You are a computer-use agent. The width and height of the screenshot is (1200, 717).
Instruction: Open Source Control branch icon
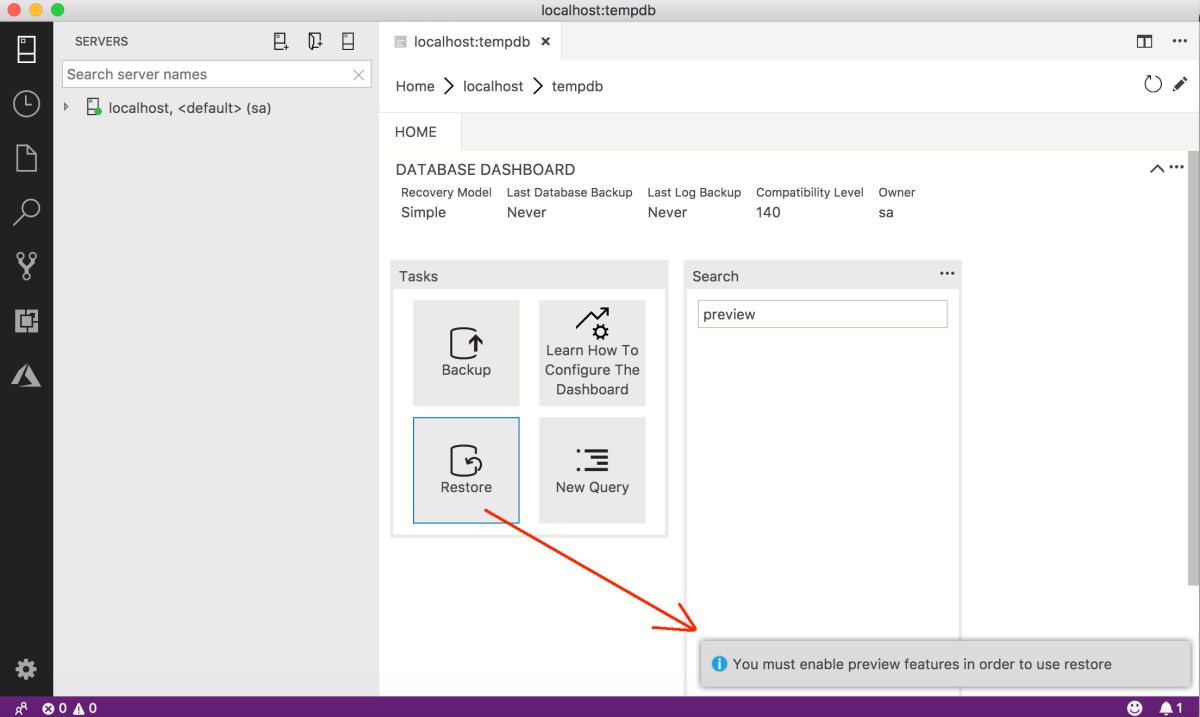pyautogui.click(x=26, y=265)
